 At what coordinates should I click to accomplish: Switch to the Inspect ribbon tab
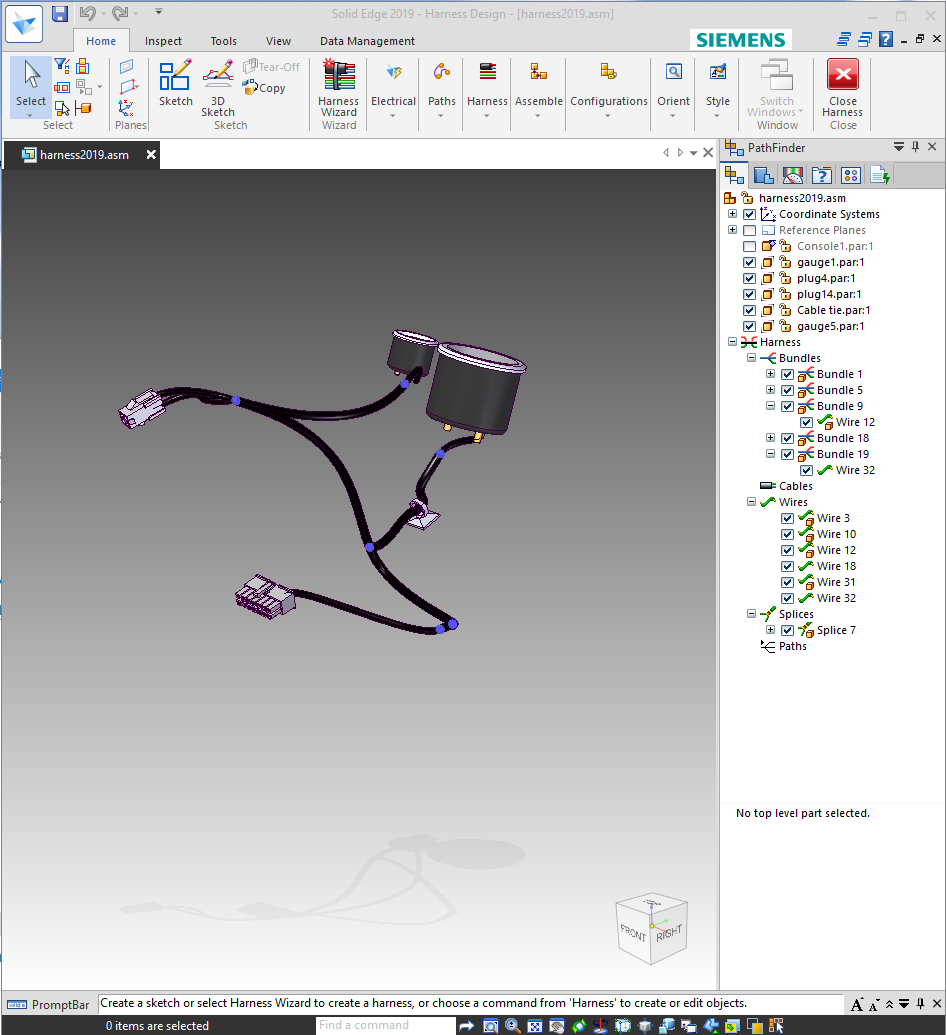[x=163, y=41]
